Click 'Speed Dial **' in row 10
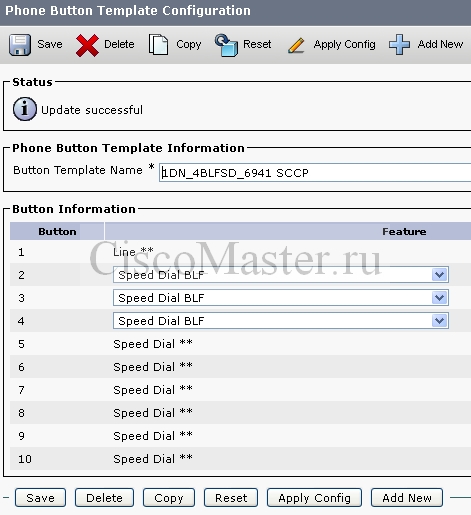The image size is (471, 515). click(x=153, y=459)
